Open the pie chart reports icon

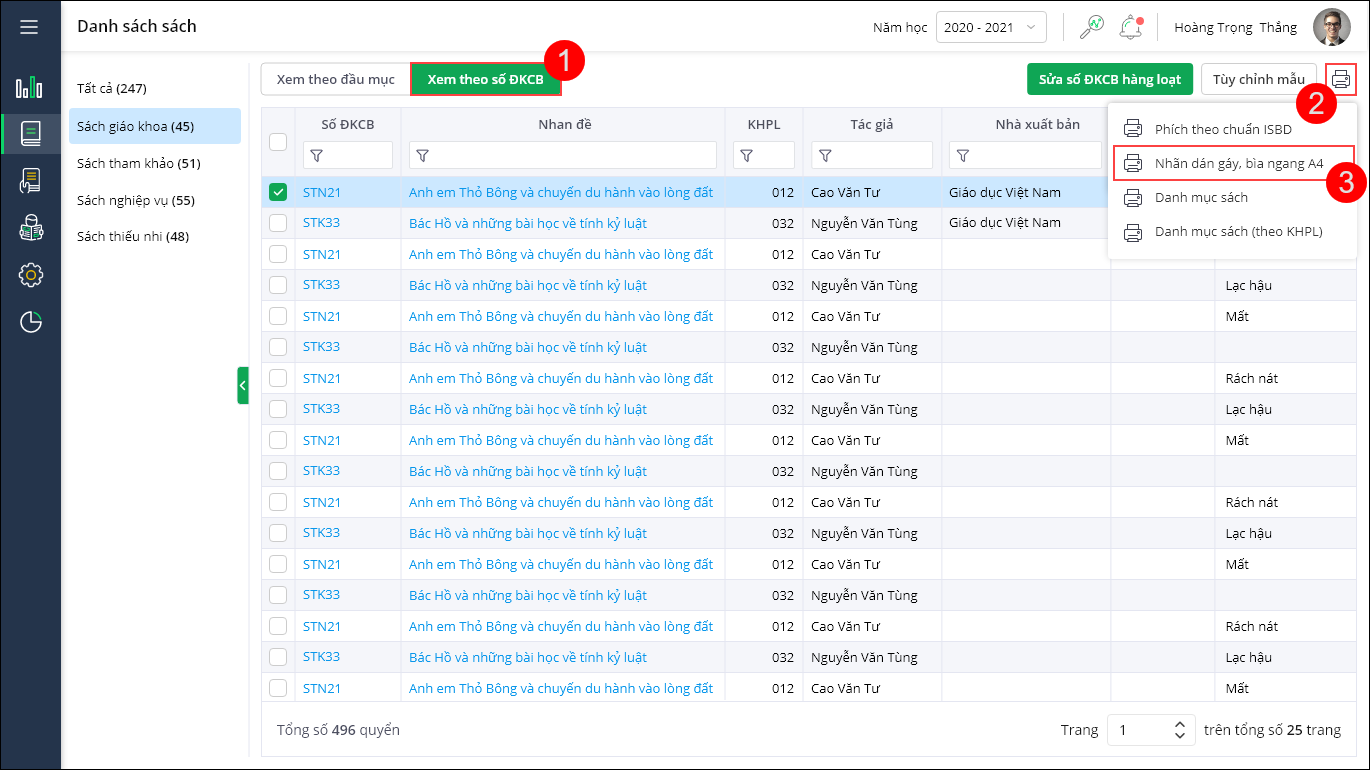coord(31,322)
